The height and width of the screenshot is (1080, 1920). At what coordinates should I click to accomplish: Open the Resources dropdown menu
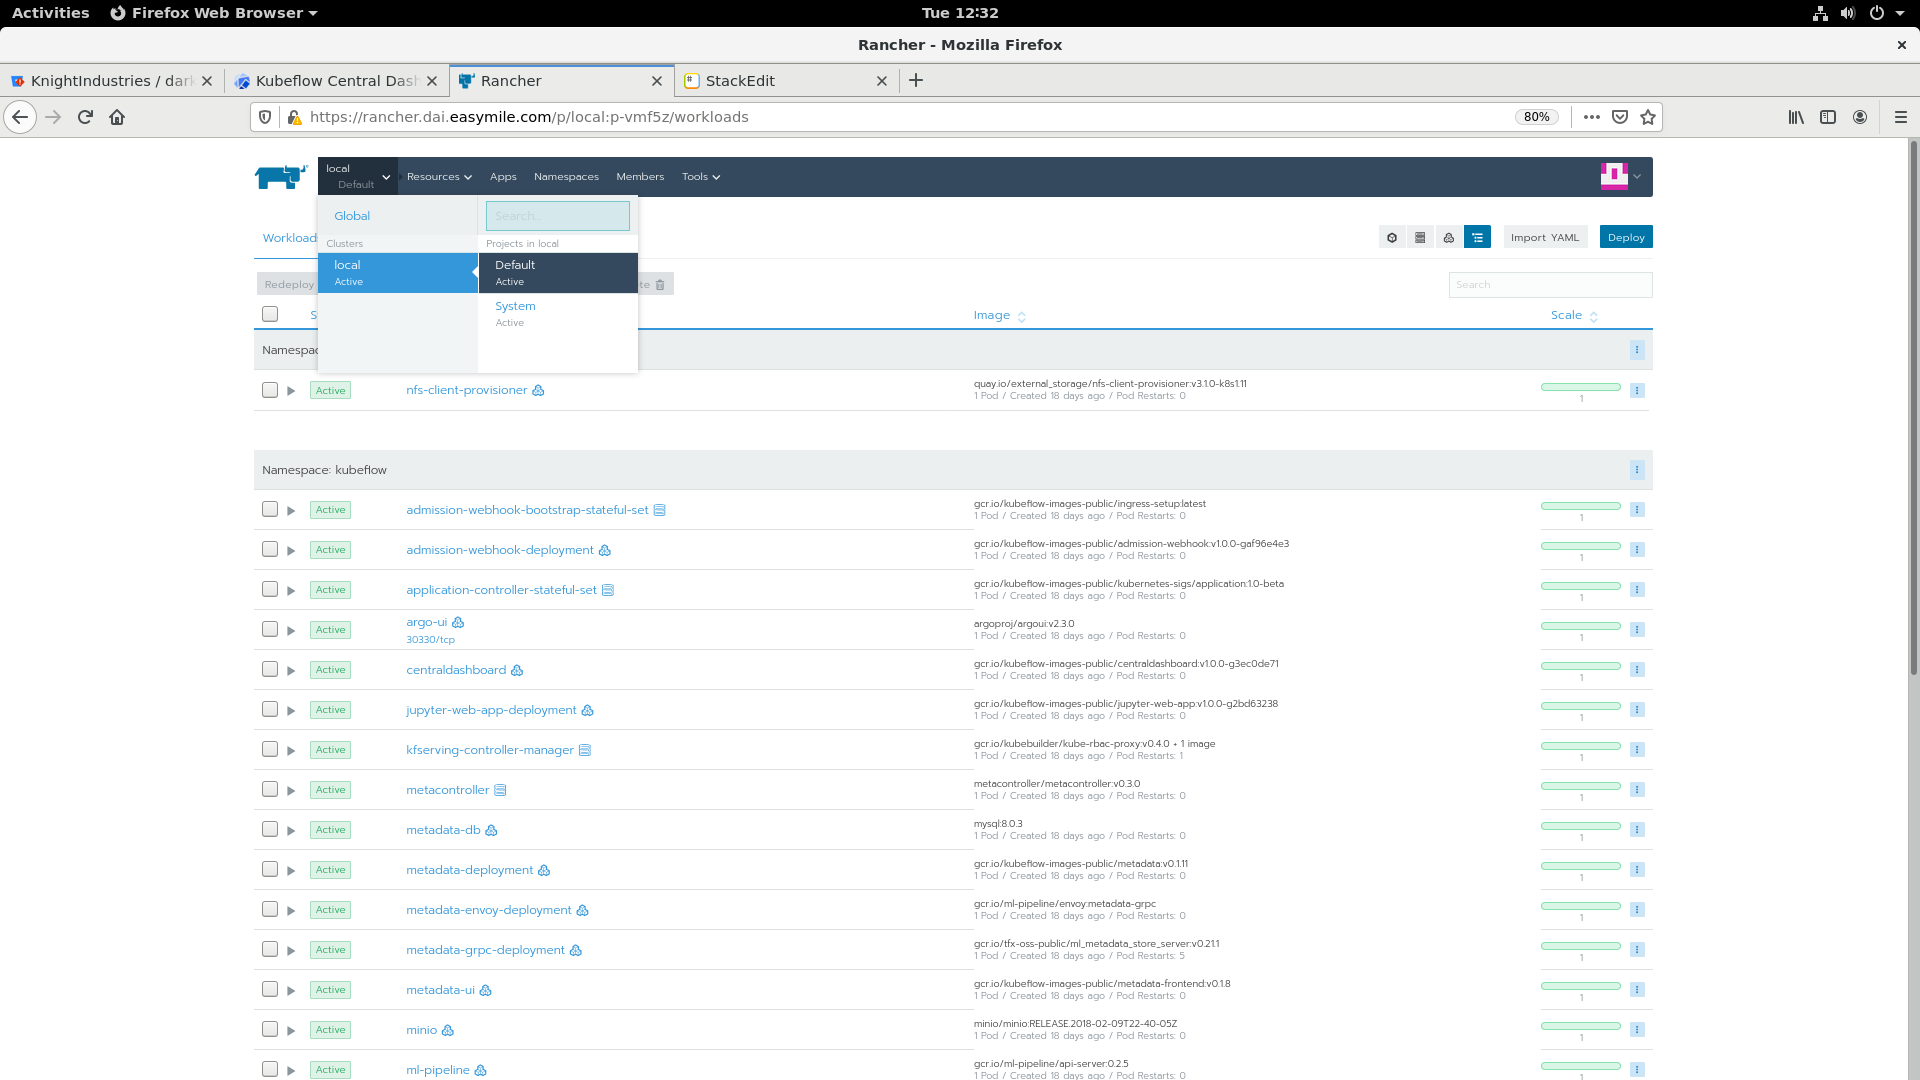pyautogui.click(x=439, y=177)
